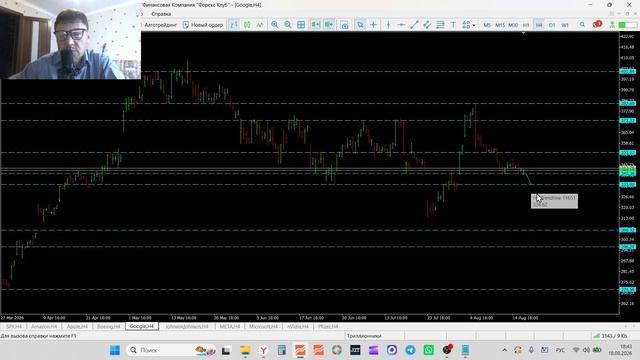Screen dimensions: 640x360
Task: Switch to the Apple,H4 chart tab
Action: click(x=77, y=327)
